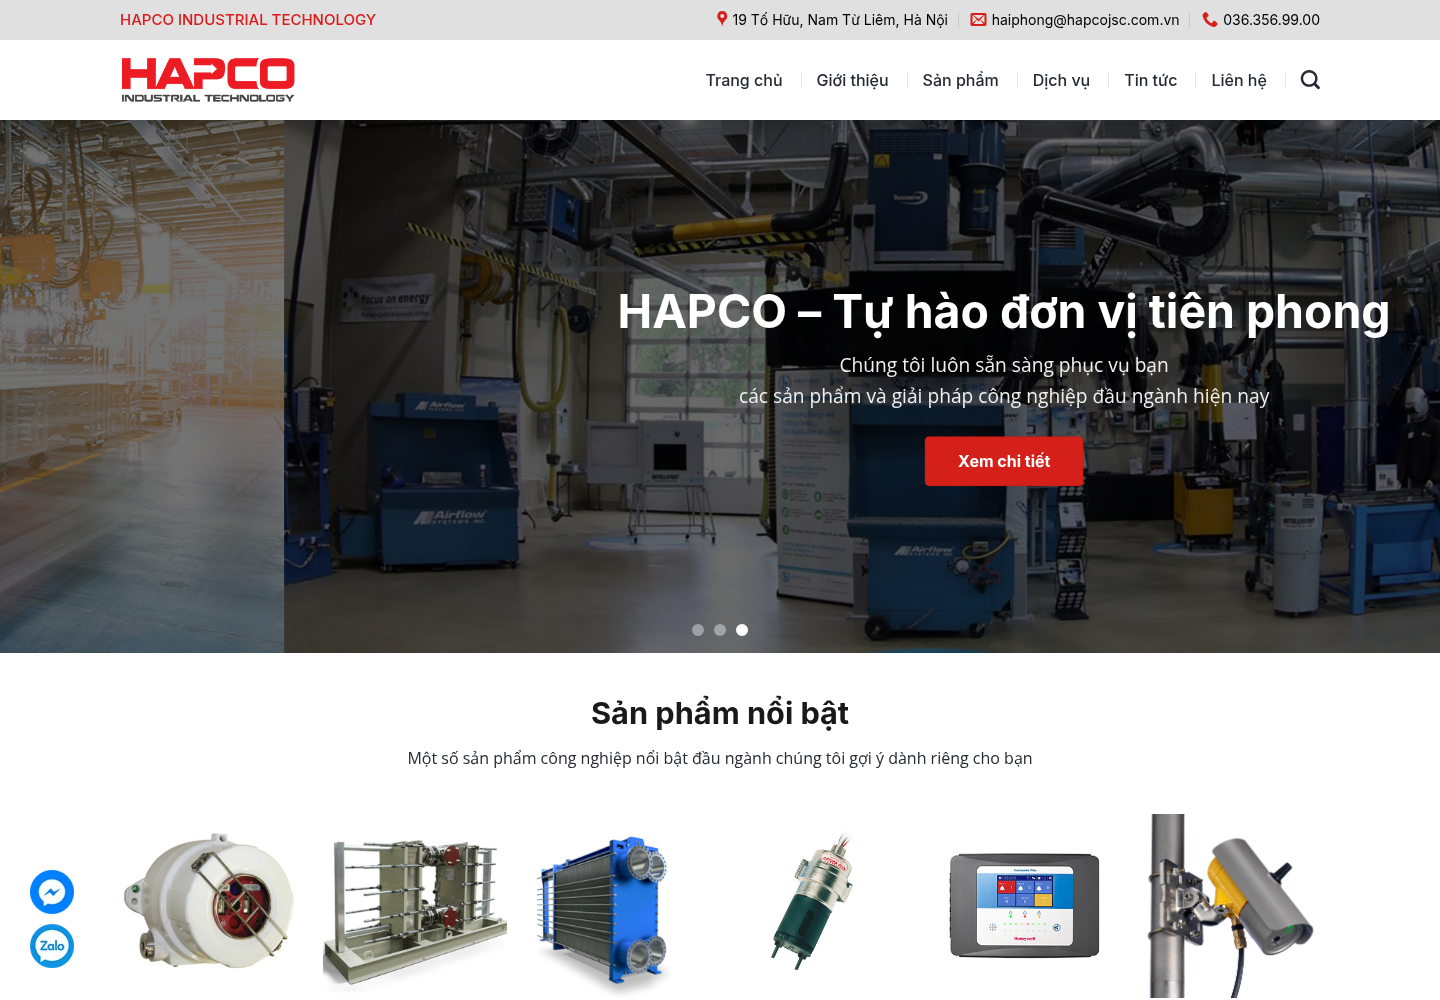Click the Sản phẩm nổi bật heading

720,713
